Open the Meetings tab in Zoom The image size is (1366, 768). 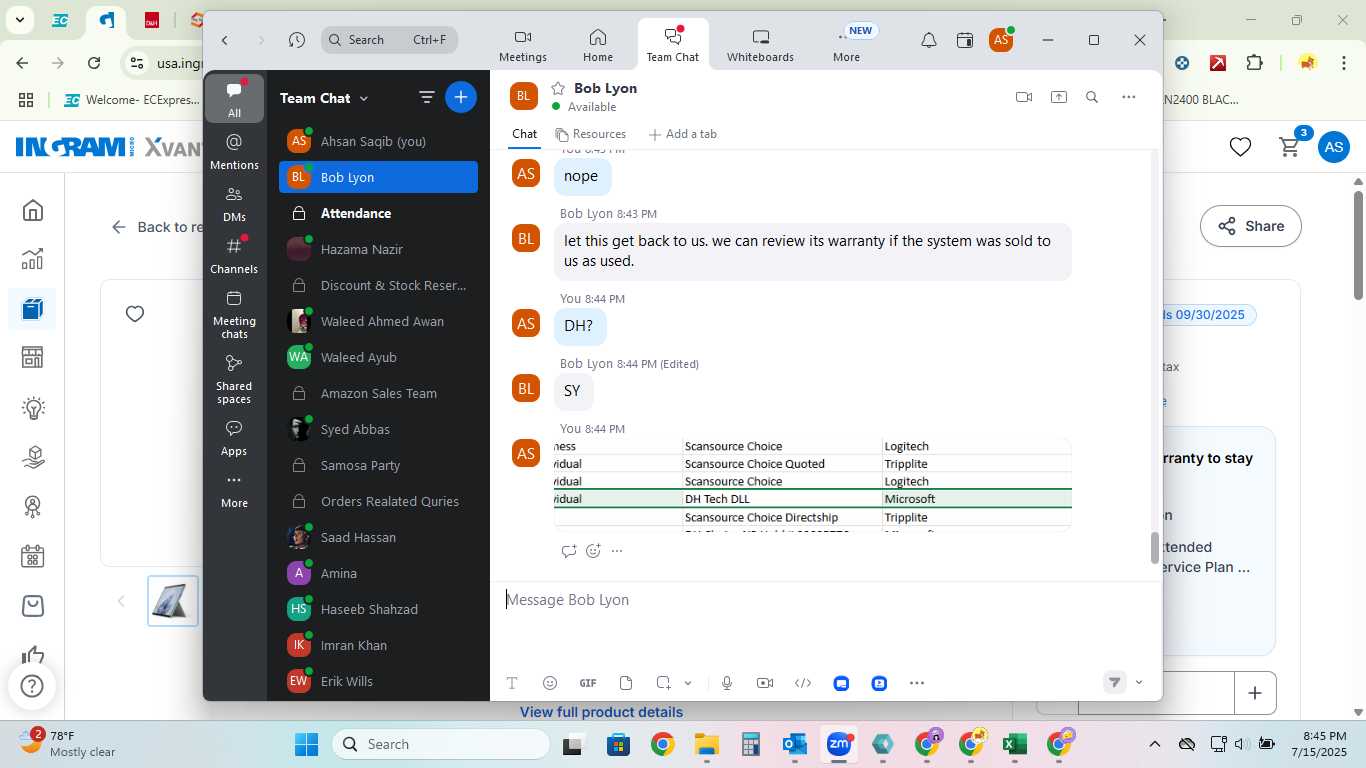tap(522, 46)
